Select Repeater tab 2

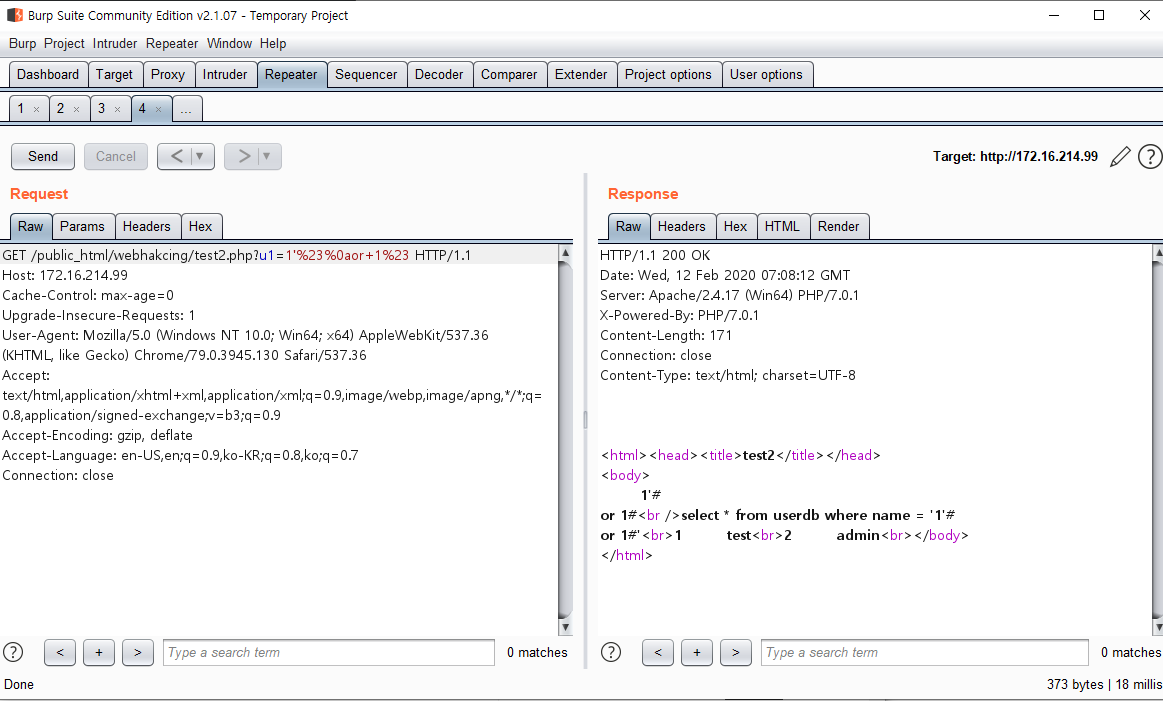(x=61, y=109)
